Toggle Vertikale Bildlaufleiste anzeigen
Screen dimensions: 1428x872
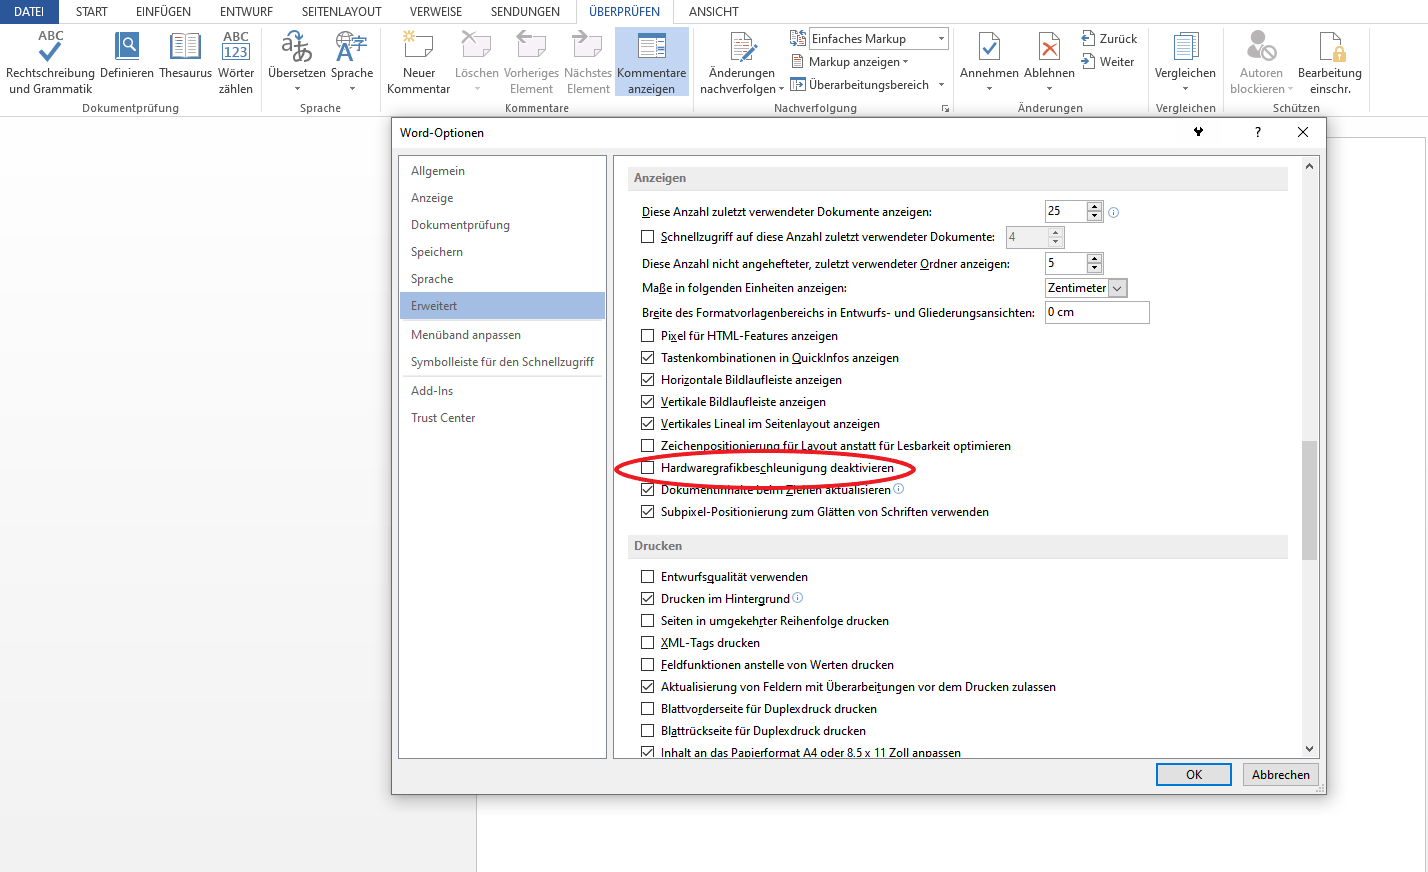(648, 402)
